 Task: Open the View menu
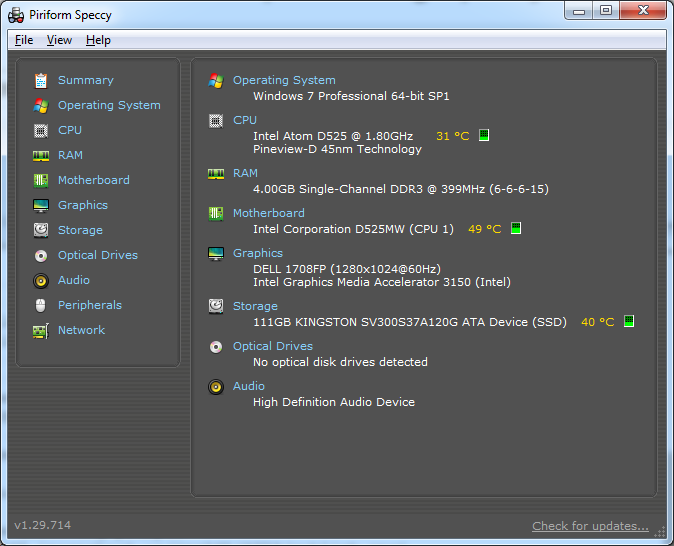[x=59, y=40]
